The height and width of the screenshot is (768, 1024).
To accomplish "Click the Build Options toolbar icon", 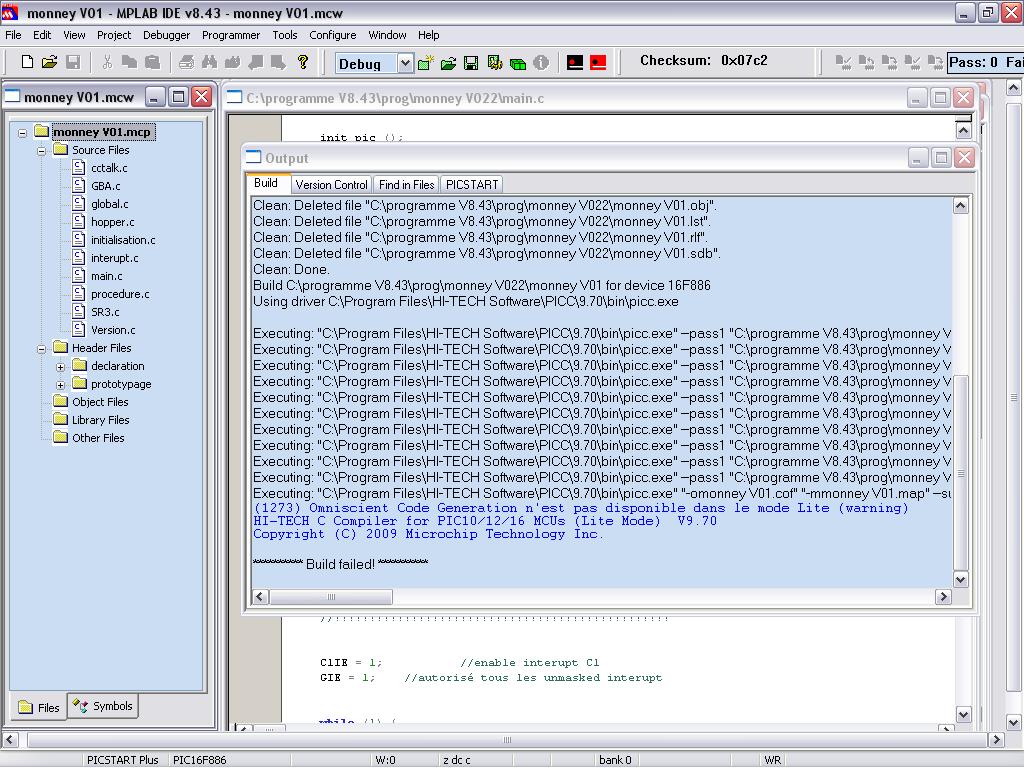I will [495, 63].
